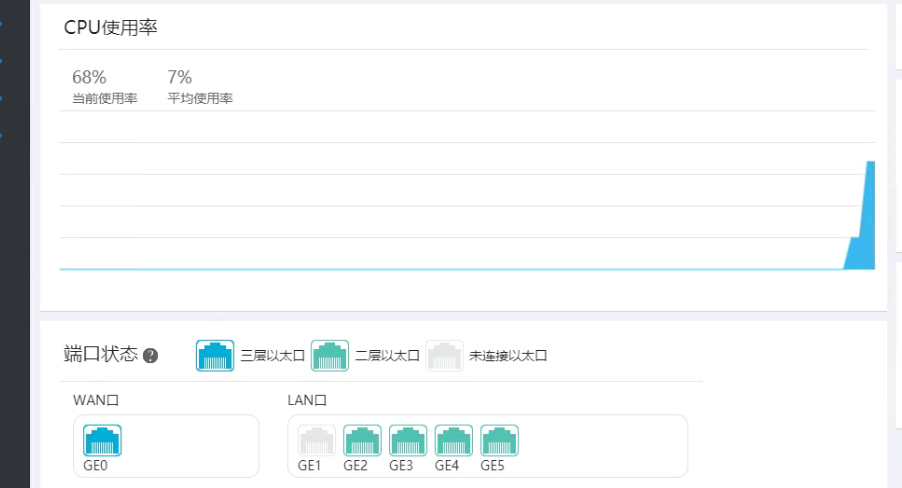Click the blue 三层以太口 legend icon
The image size is (902, 488).
point(215,355)
